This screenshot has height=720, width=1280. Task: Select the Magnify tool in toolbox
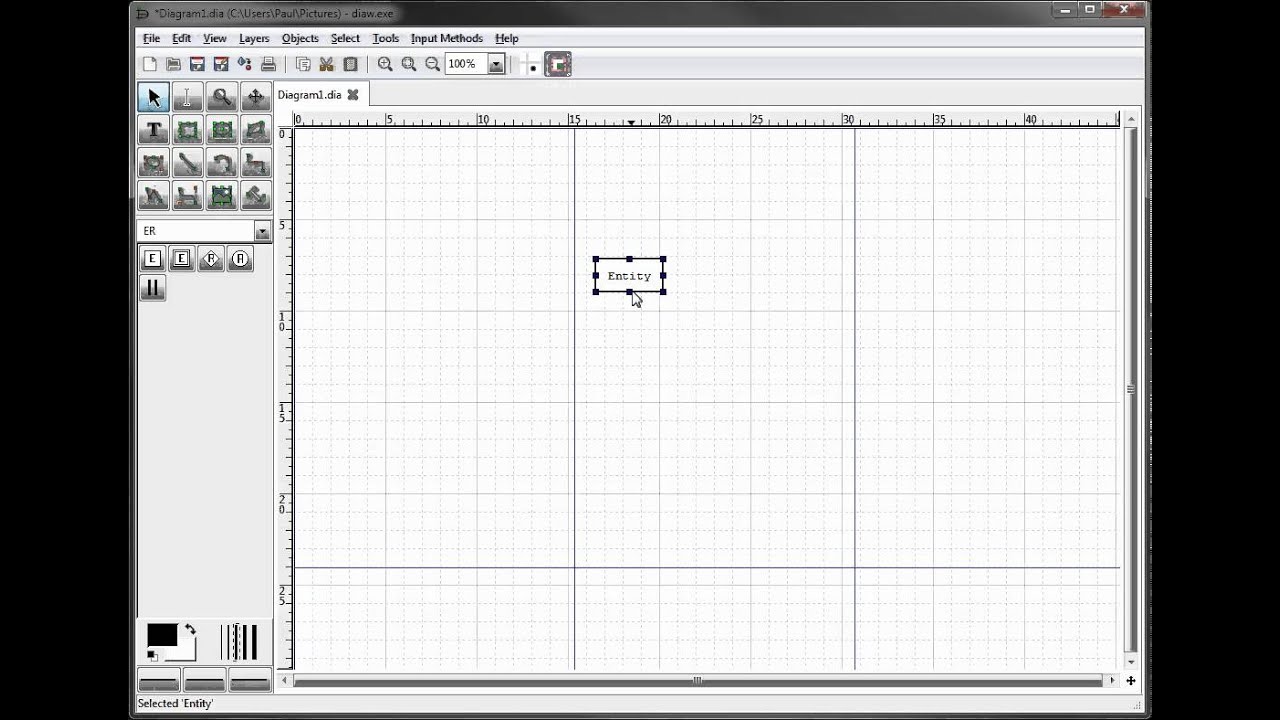pyautogui.click(x=222, y=97)
